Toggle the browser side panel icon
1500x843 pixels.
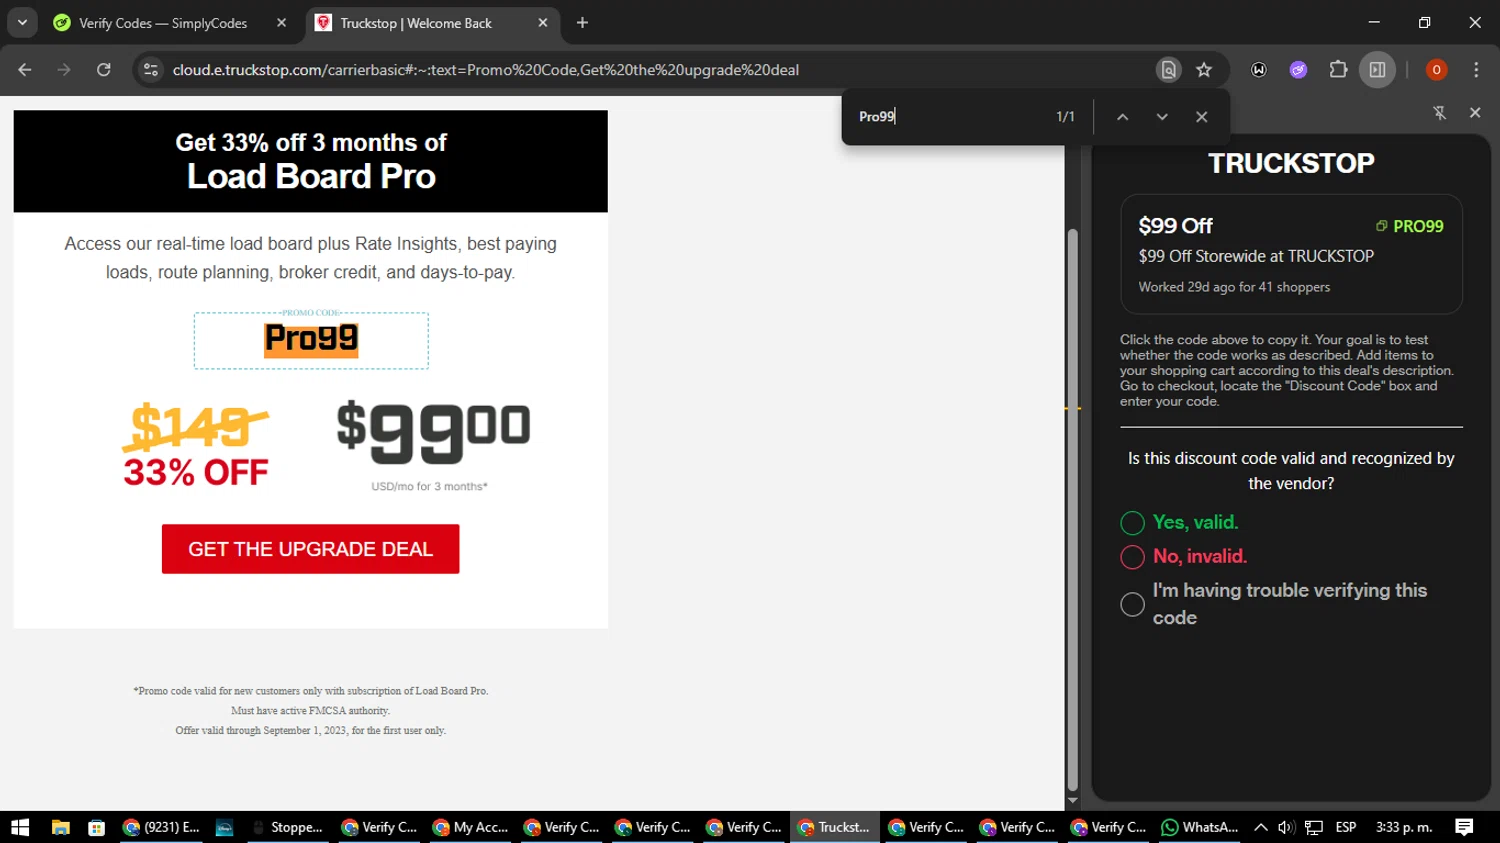[x=1378, y=70]
